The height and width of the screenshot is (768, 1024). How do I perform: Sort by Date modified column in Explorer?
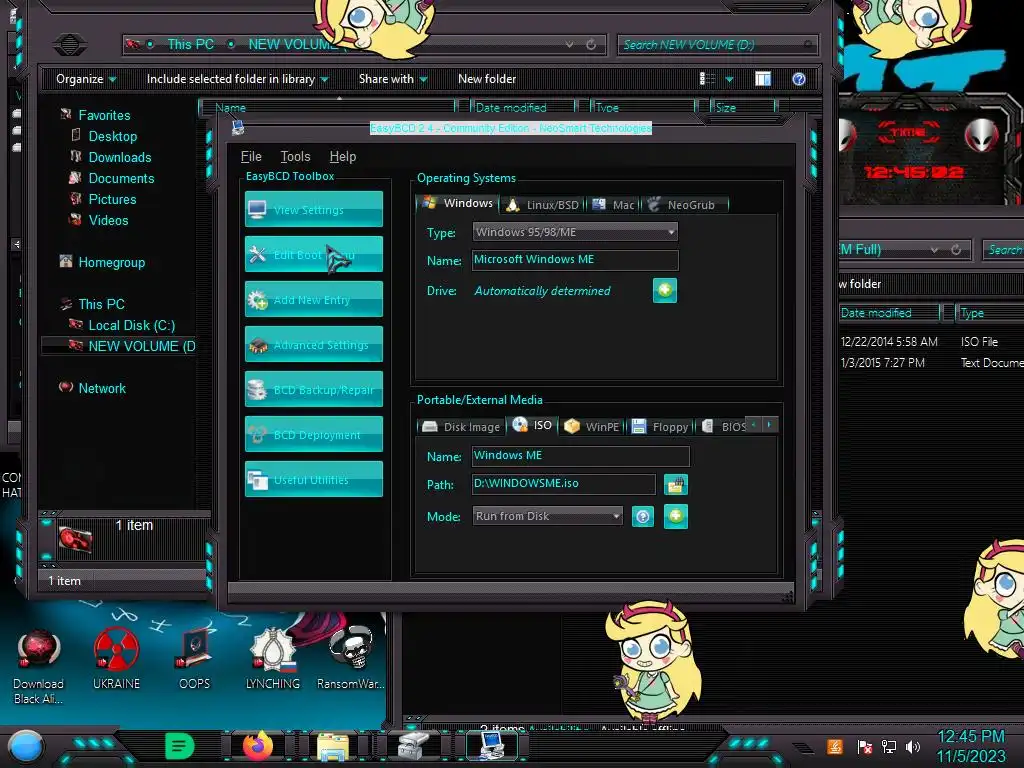click(511, 108)
